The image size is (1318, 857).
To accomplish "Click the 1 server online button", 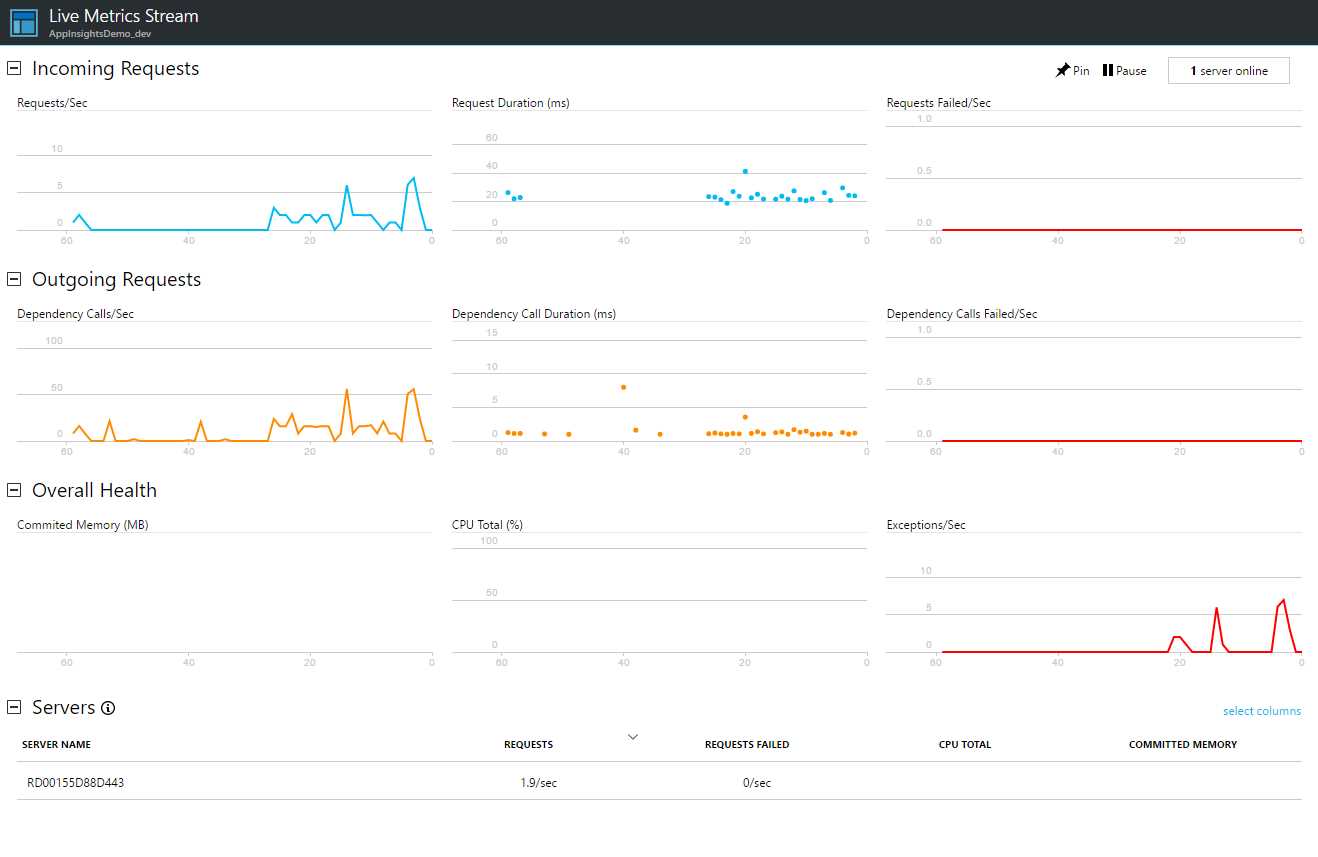I will tap(1228, 70).
